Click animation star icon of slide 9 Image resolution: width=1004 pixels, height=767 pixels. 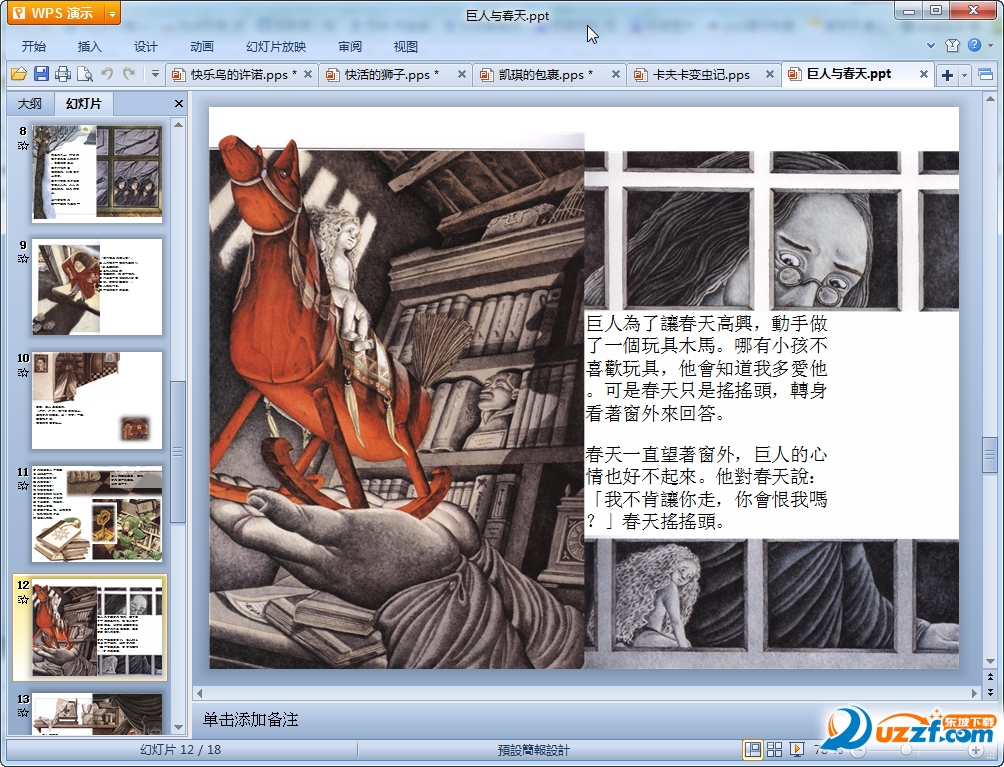[x=23, y=259]
